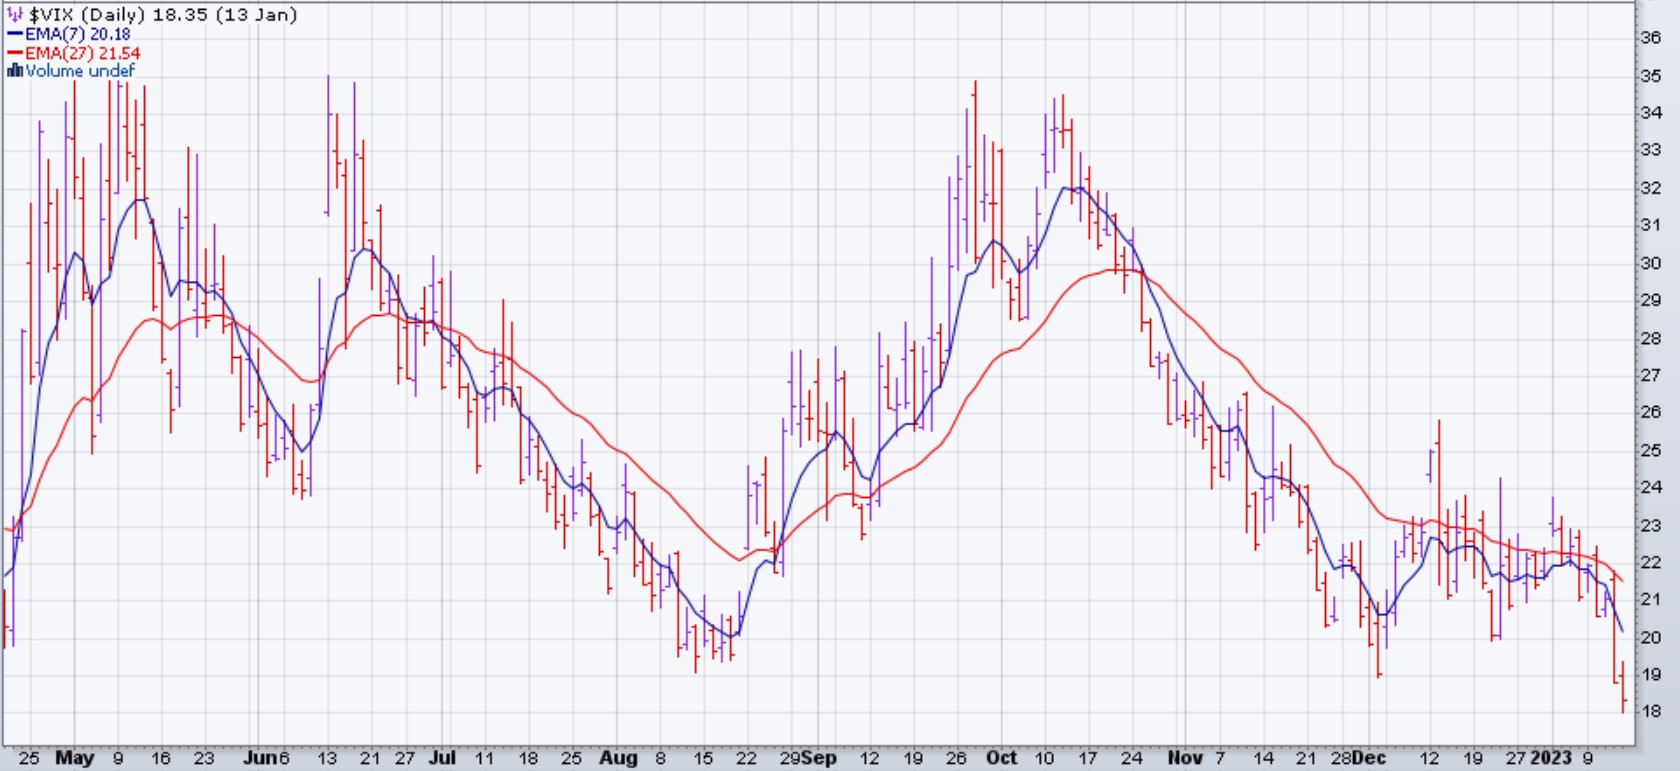Click the Aug label on the date axis
Screen dimensions: 1680x771
point(618,758)
